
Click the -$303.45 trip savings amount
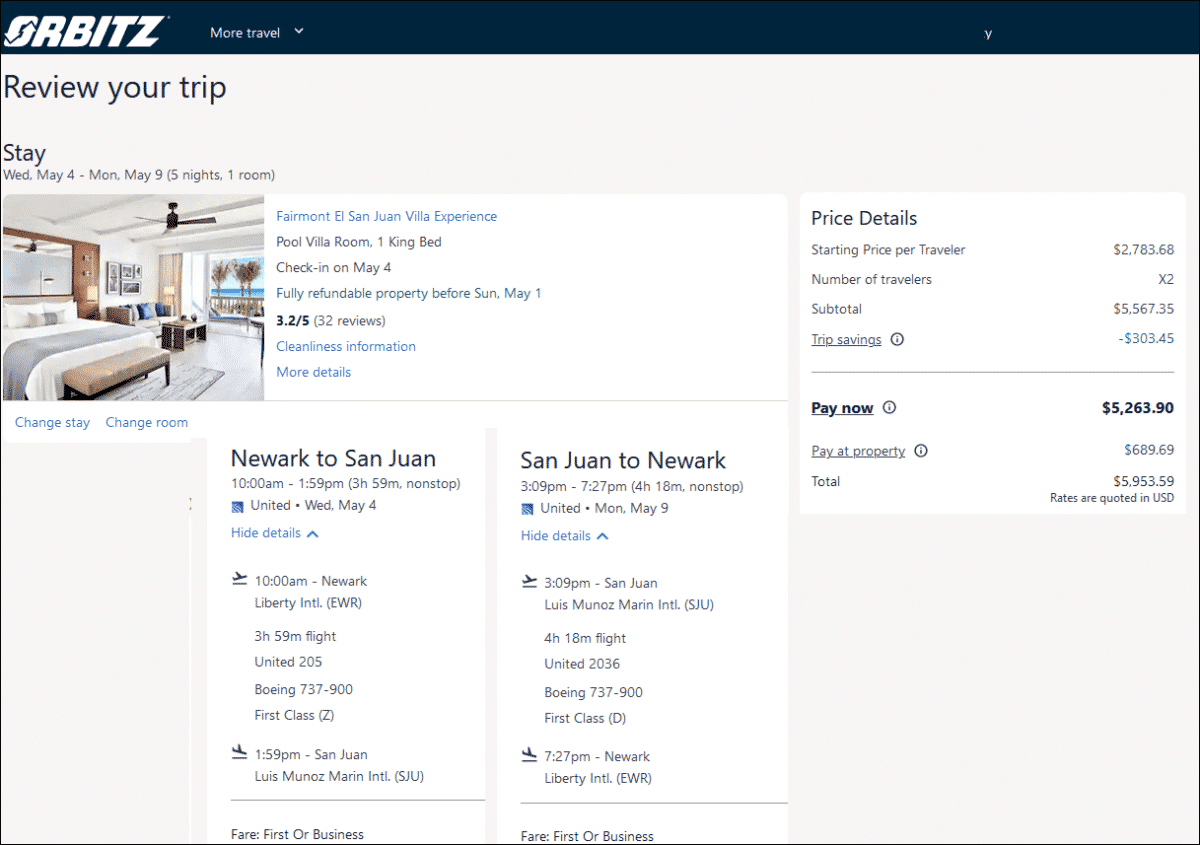pos(1146,339)
